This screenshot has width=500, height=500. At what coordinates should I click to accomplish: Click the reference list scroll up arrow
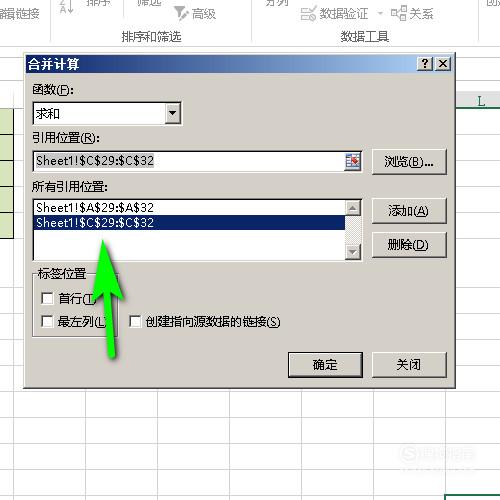pyautogui.click(x=353, y=208)
